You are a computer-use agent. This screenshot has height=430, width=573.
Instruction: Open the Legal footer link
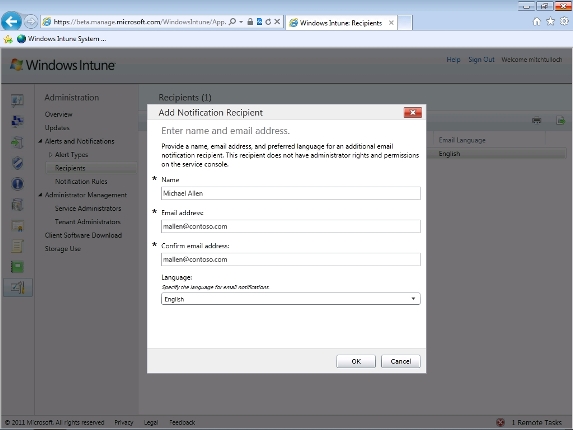tap(151, 422)
